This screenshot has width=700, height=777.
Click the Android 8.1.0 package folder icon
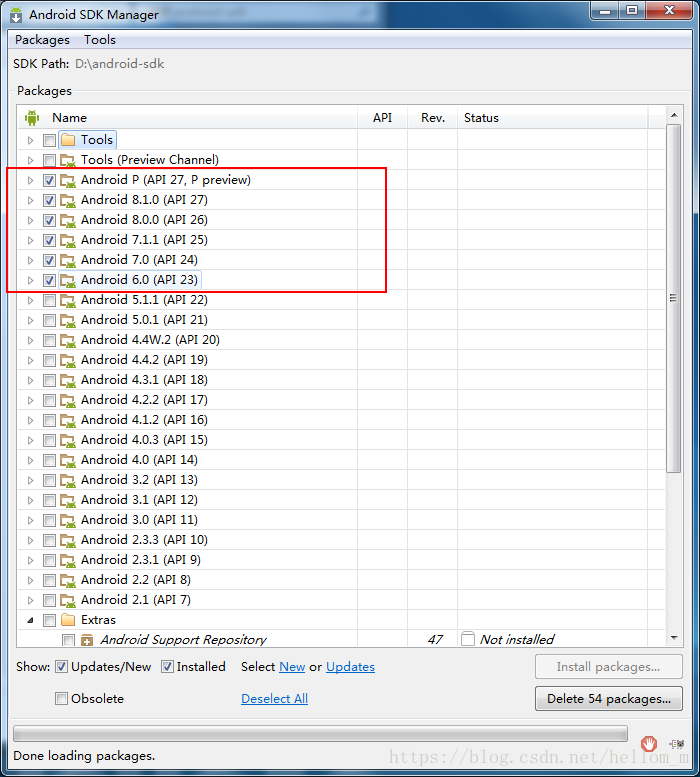coord(68,200)
